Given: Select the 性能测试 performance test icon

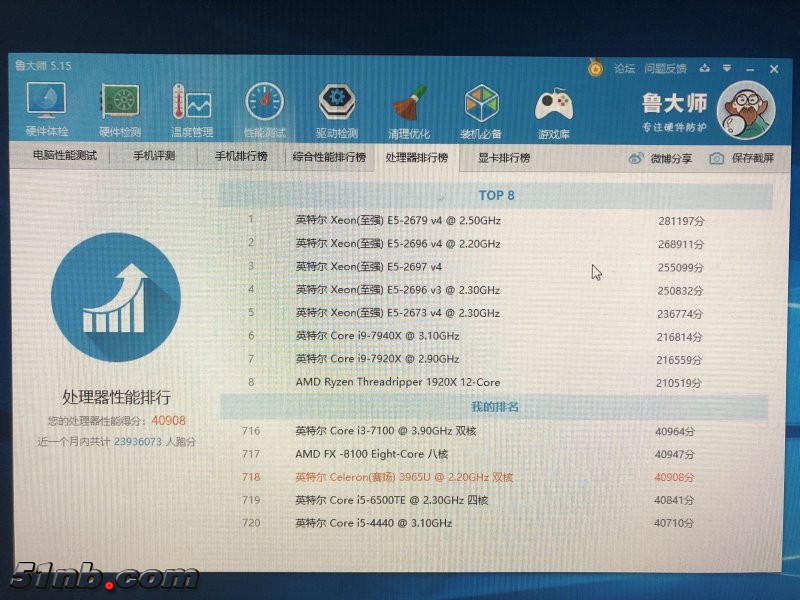Looking at the screenshot, I should (x=264, y=111).
